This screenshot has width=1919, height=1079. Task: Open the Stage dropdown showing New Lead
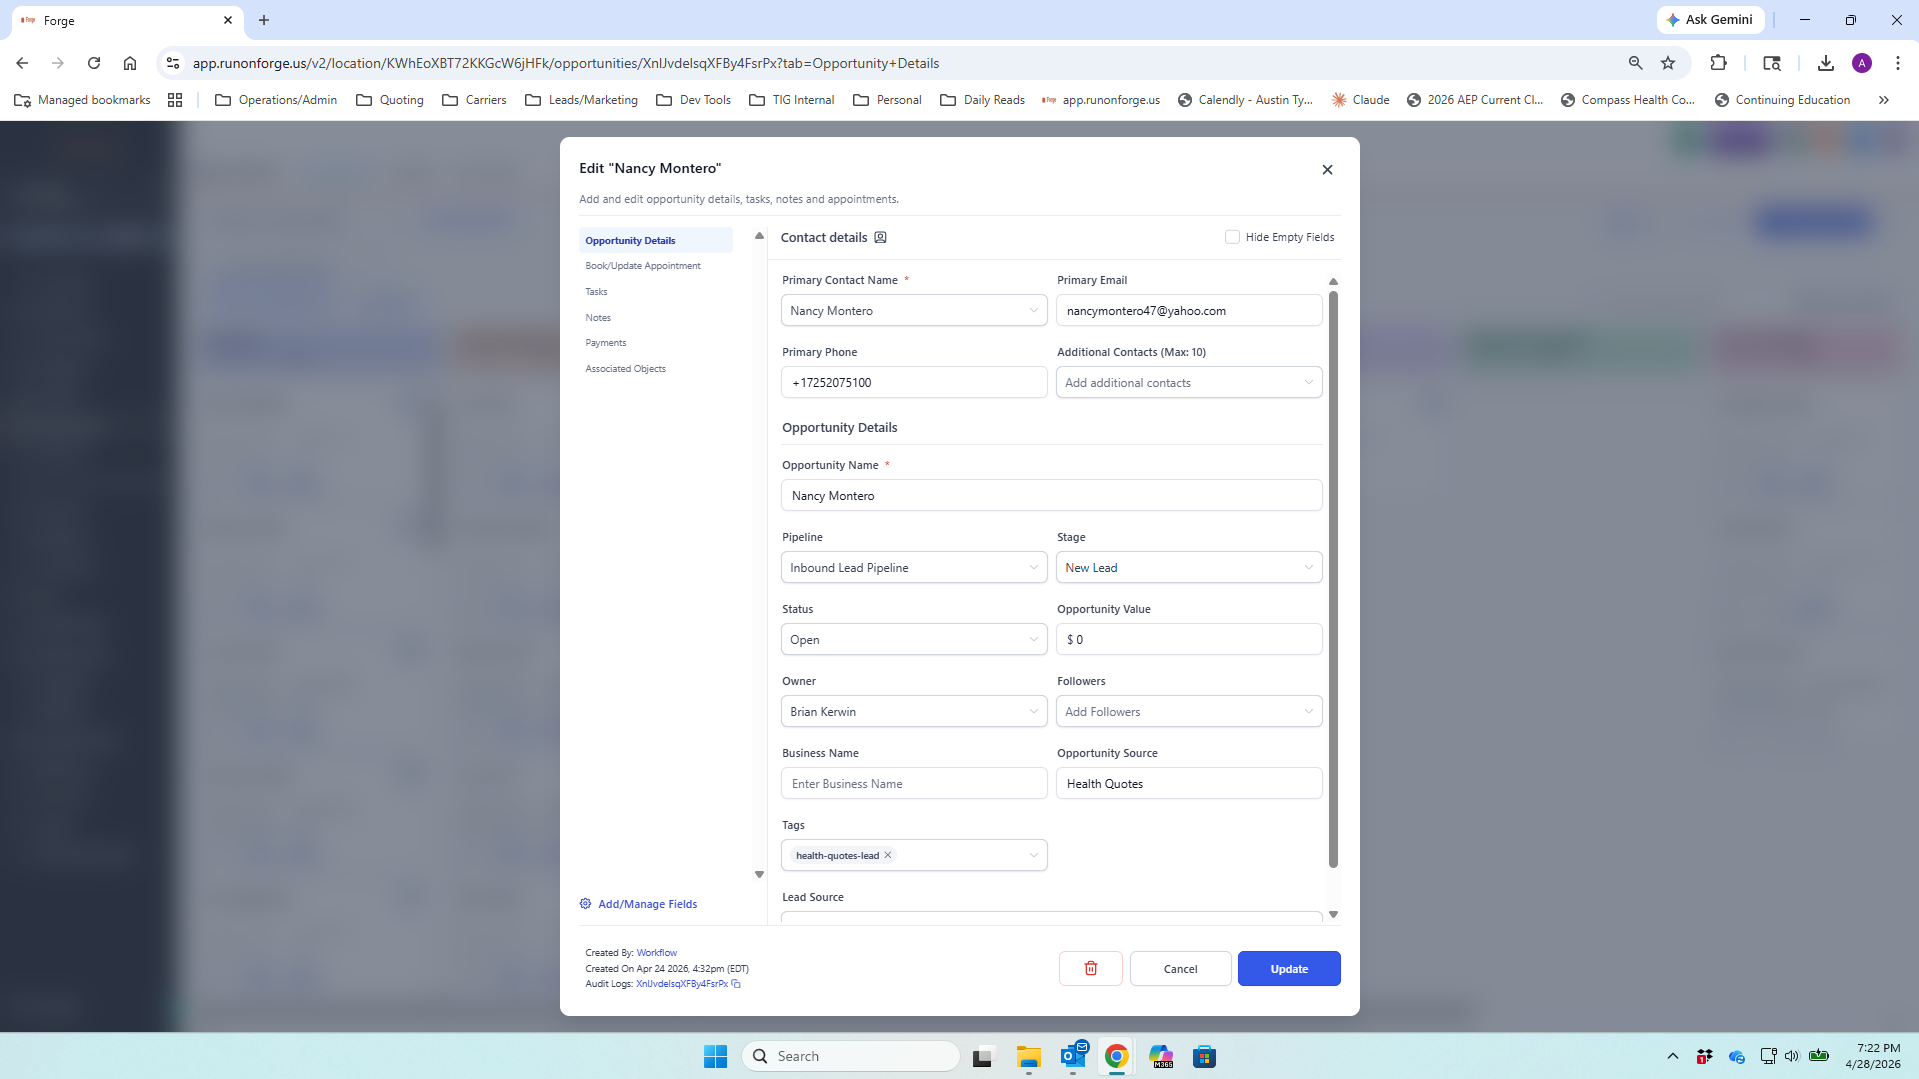(x=1189, y=568)
